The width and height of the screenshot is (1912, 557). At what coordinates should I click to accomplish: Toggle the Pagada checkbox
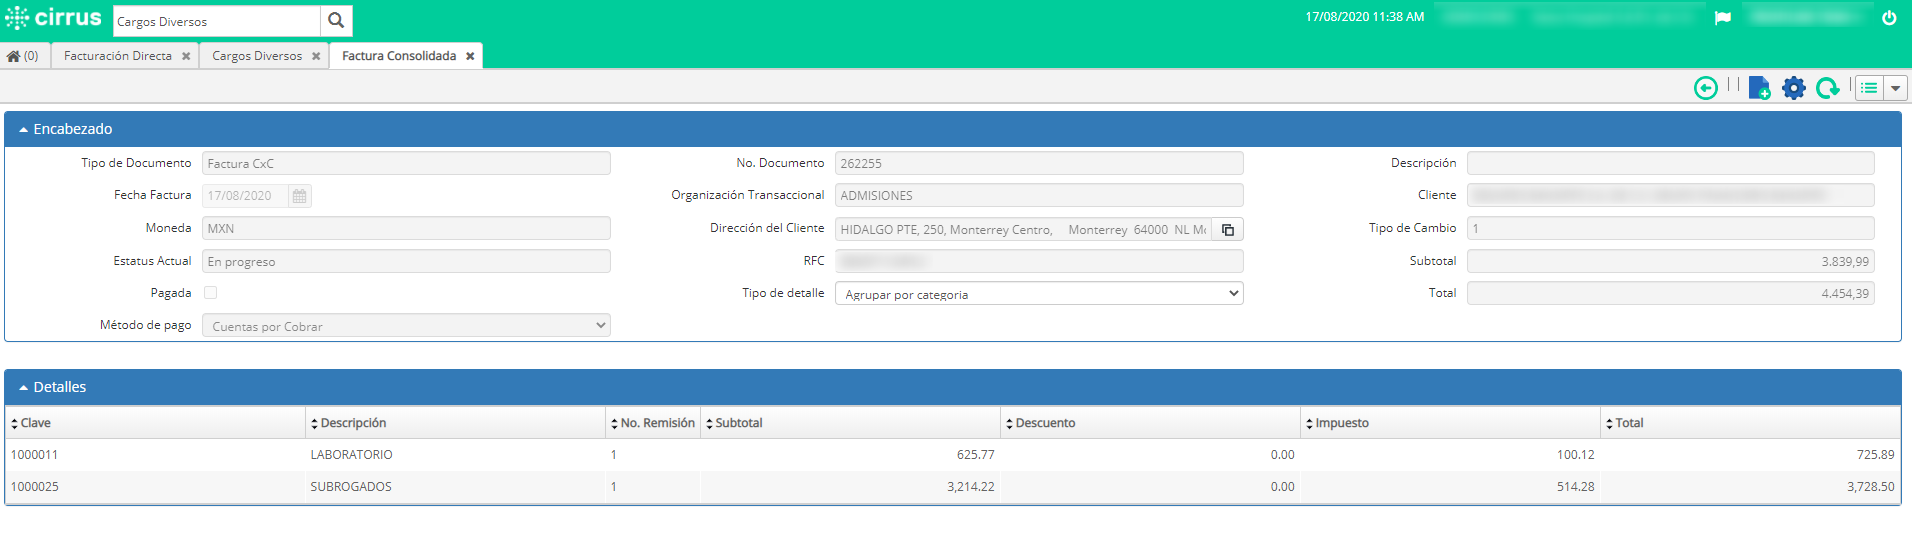click(210, 293)
